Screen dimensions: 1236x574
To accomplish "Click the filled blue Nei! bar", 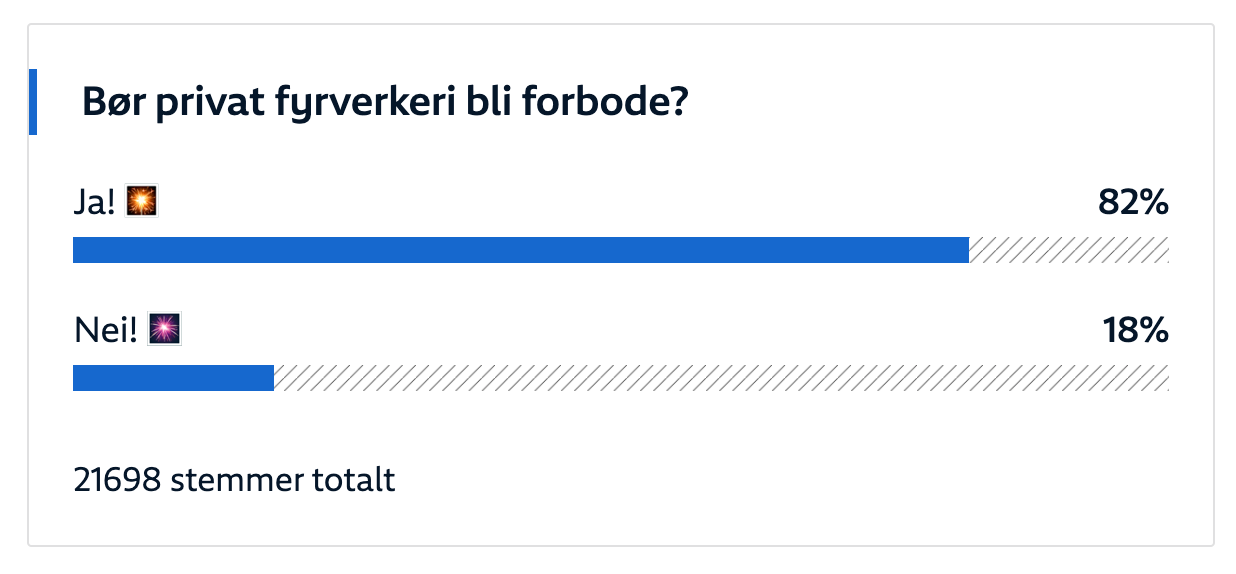I will click(x=174, y=378).
